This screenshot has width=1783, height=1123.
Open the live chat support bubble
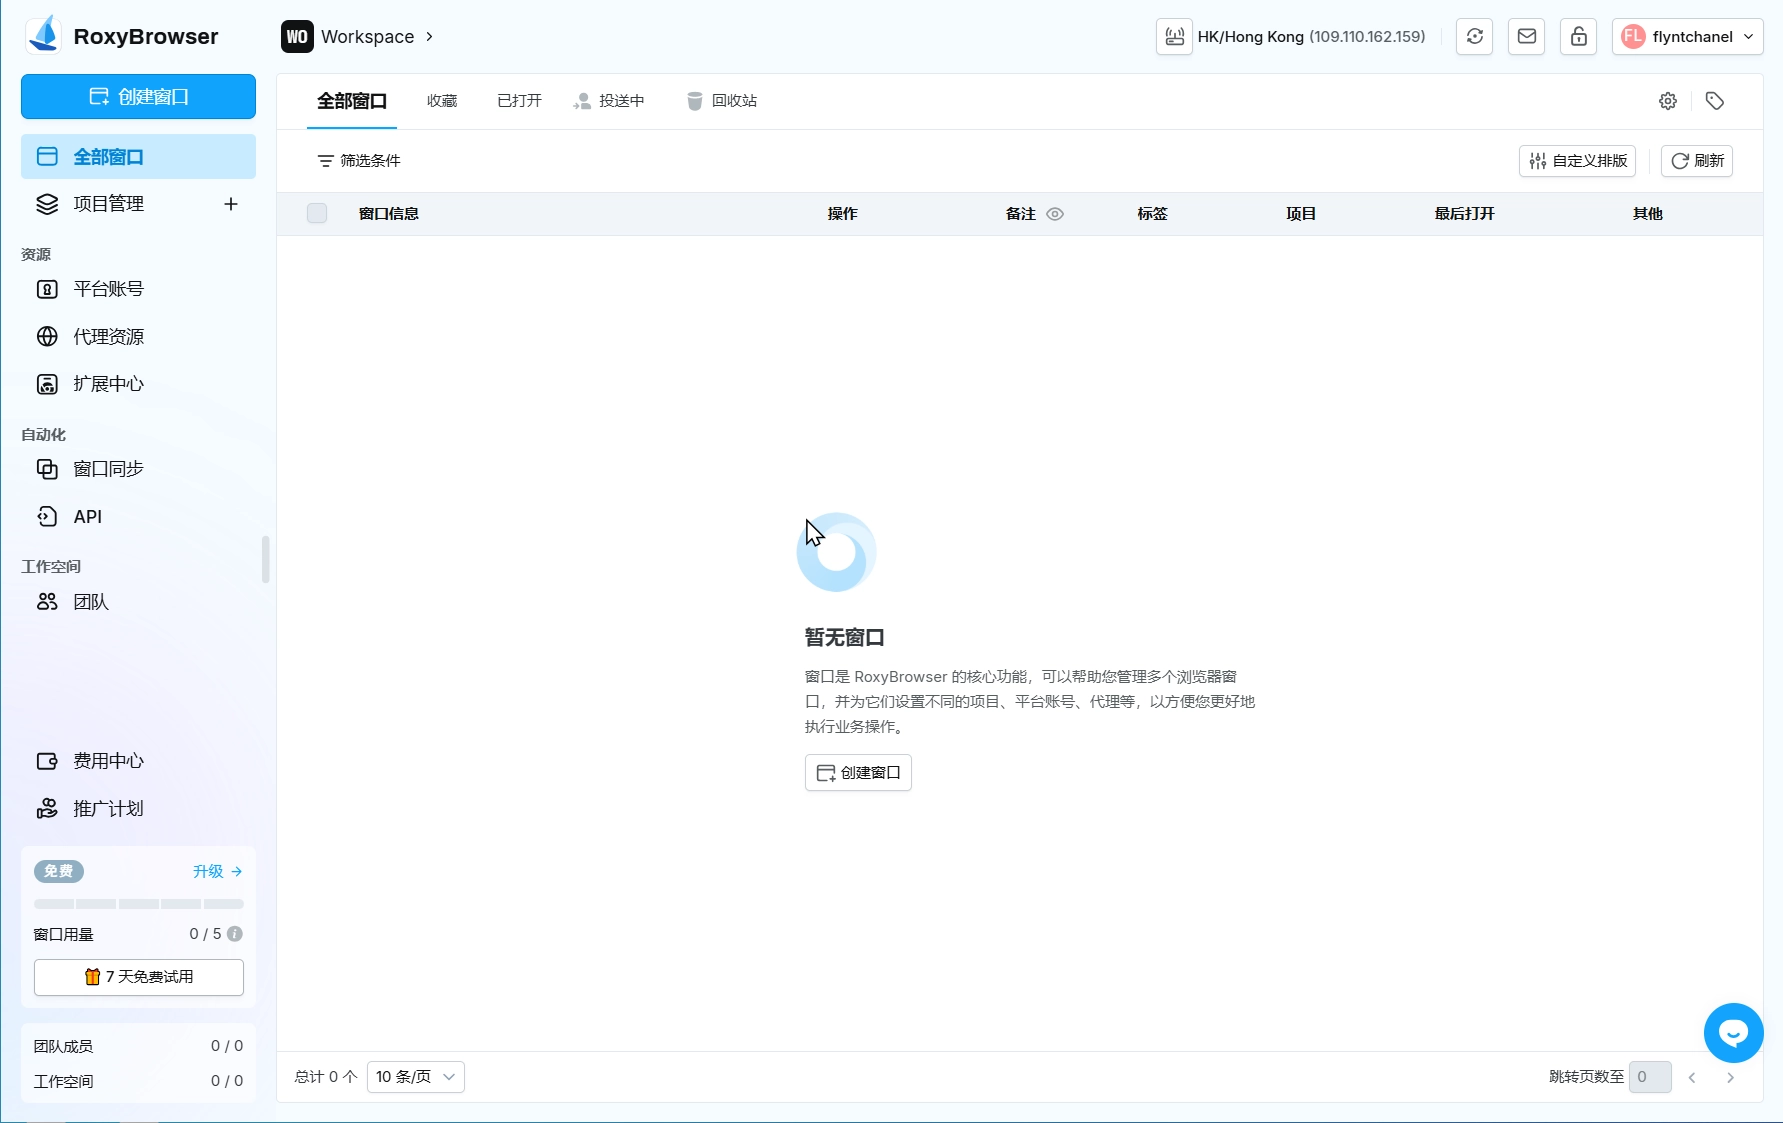pos(1732,1033)
